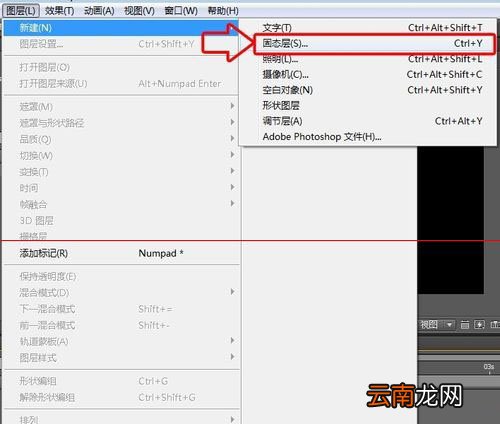The height and width of the screenshot is (424, 500).
Task: Click the 打开图层来源(U) menu item
Action: 122,83
